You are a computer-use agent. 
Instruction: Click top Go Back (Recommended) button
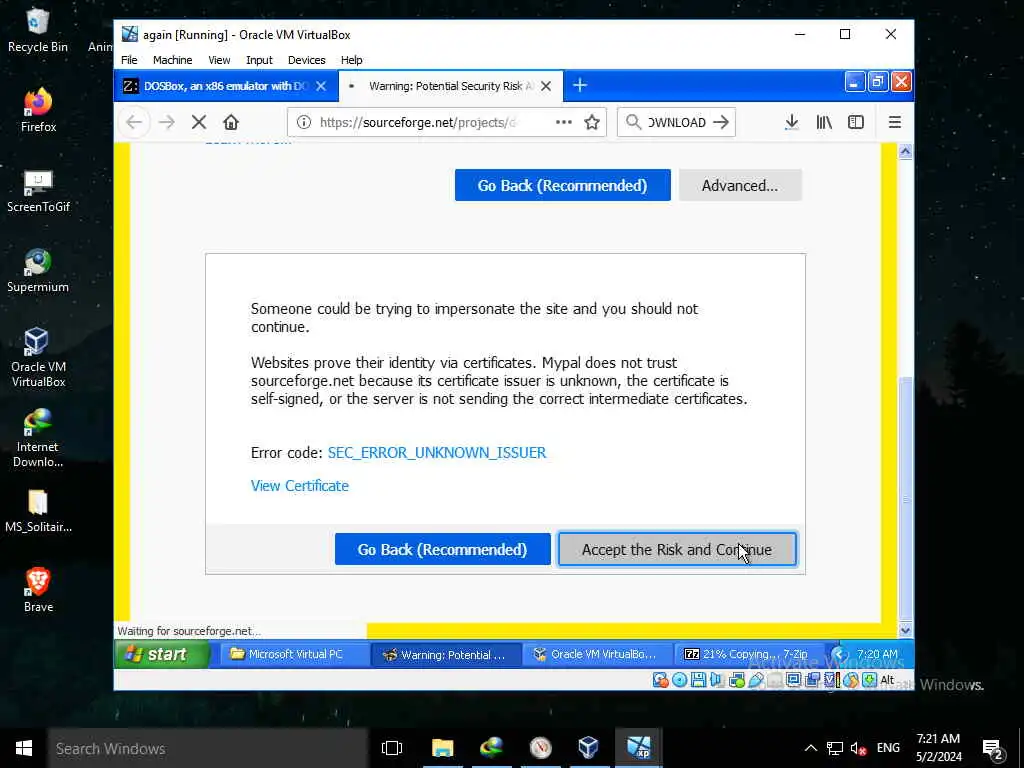pyautogui.click(x=562, y=185)
